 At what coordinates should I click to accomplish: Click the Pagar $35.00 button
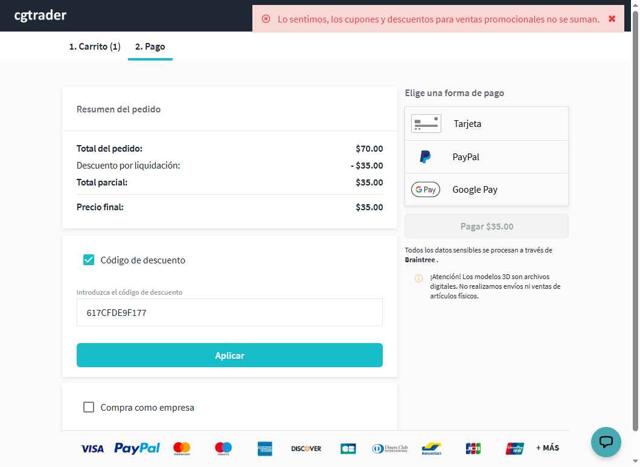[486, 226]
